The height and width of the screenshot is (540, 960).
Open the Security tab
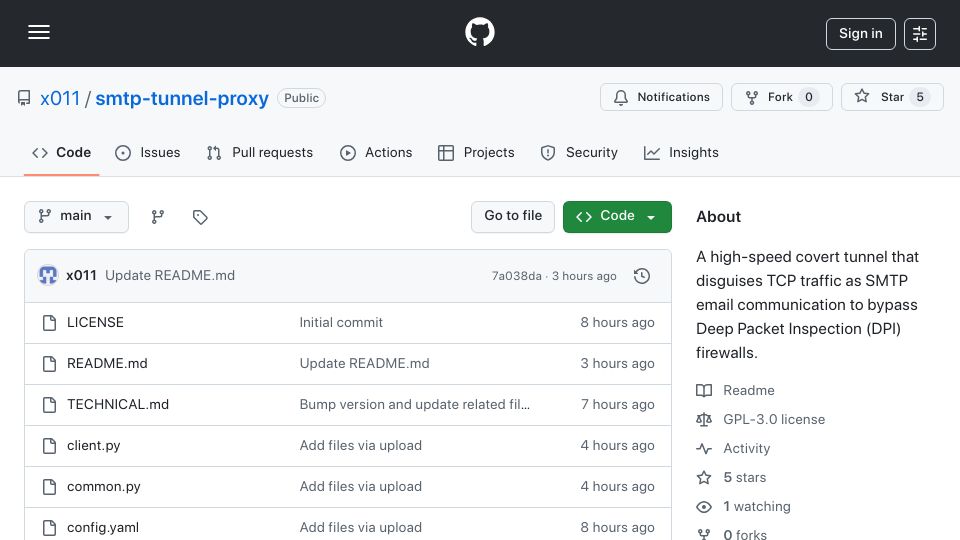(579, 152)
